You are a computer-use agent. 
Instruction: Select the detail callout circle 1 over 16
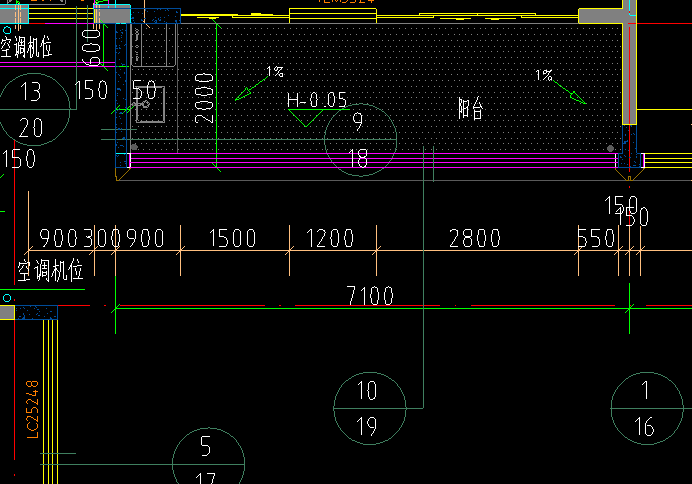click(647, 409)
